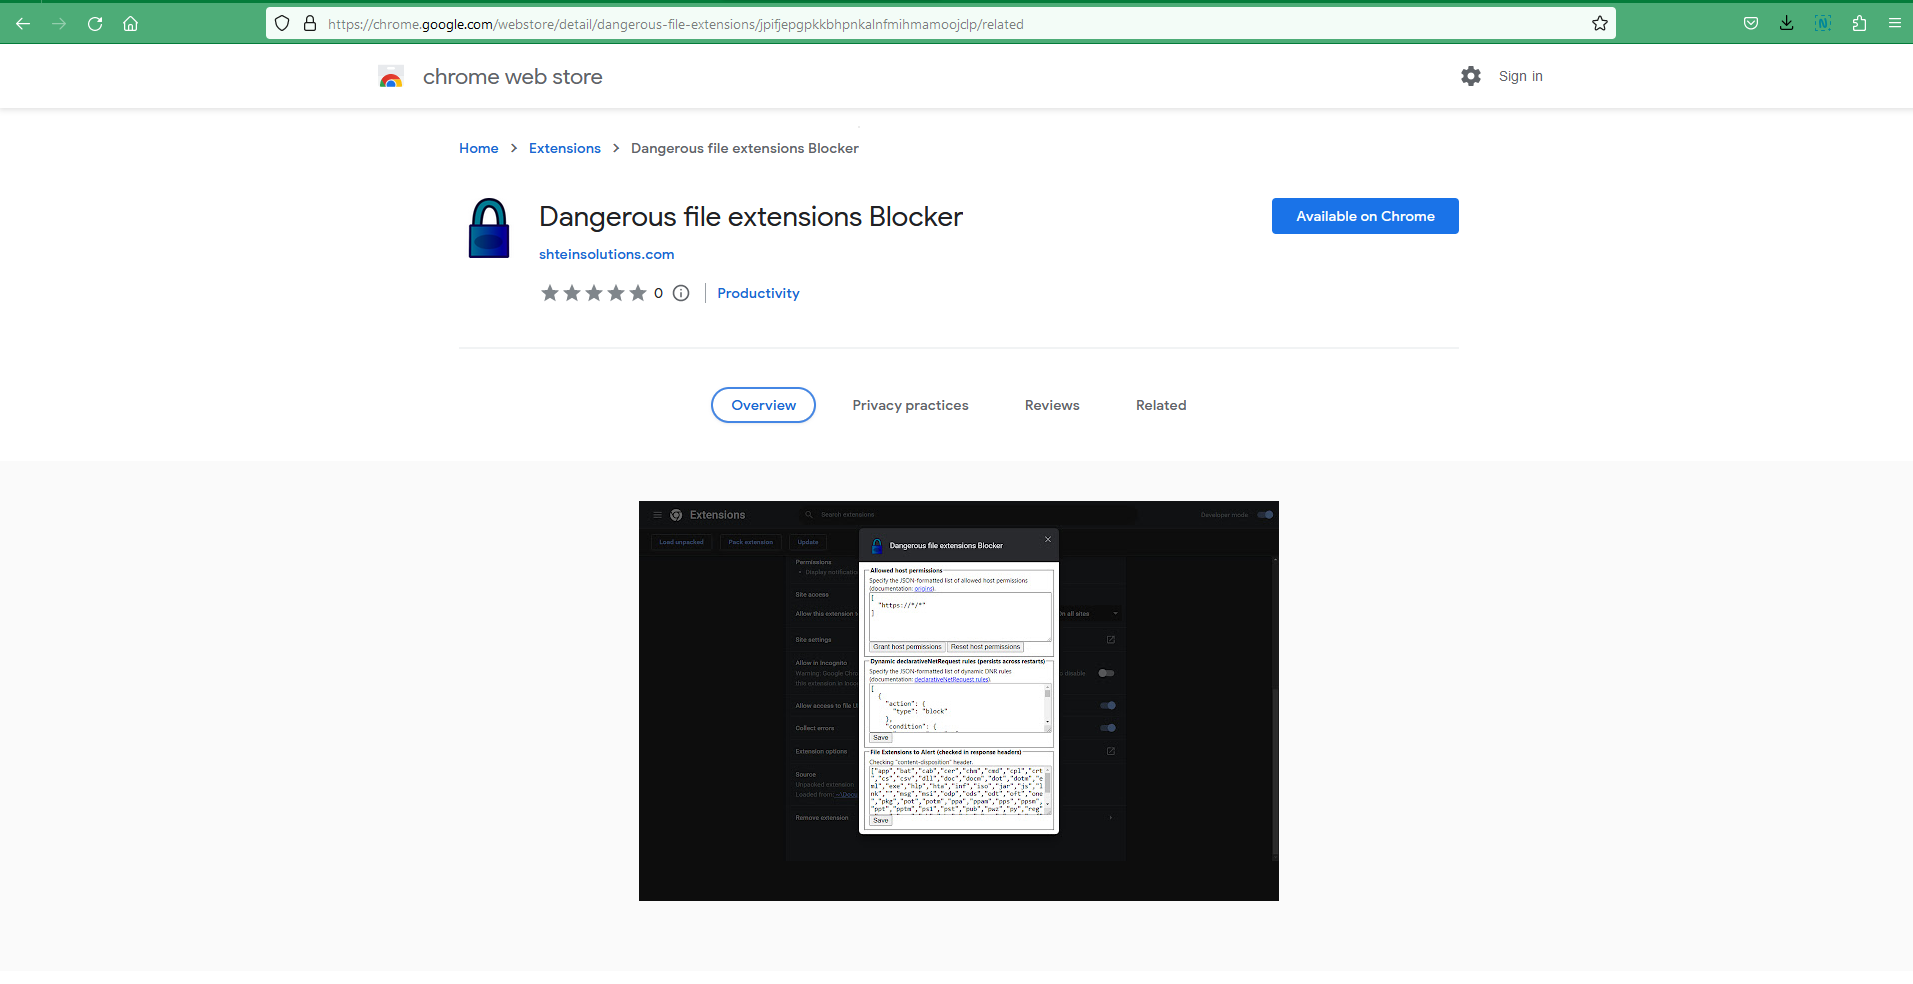Switch to the Overview tab
1913x984 pixels.
[763, 405]
